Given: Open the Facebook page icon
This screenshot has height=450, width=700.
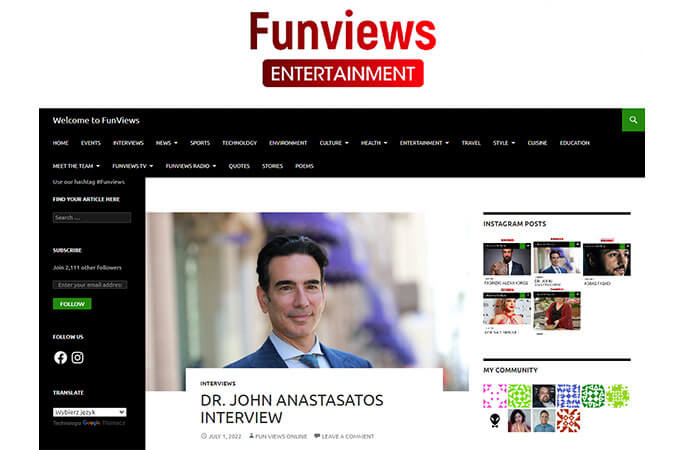Looking at the screenshot, I should click(x=61, y=358).
